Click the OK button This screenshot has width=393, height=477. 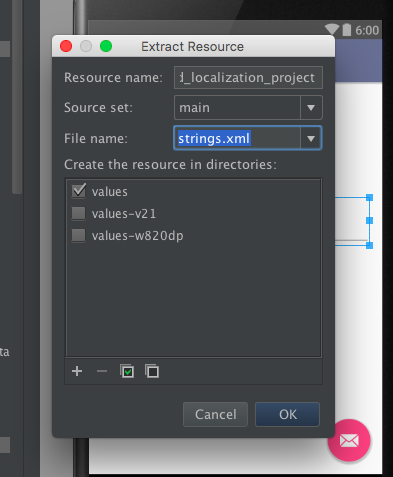[x=287, y=414]
